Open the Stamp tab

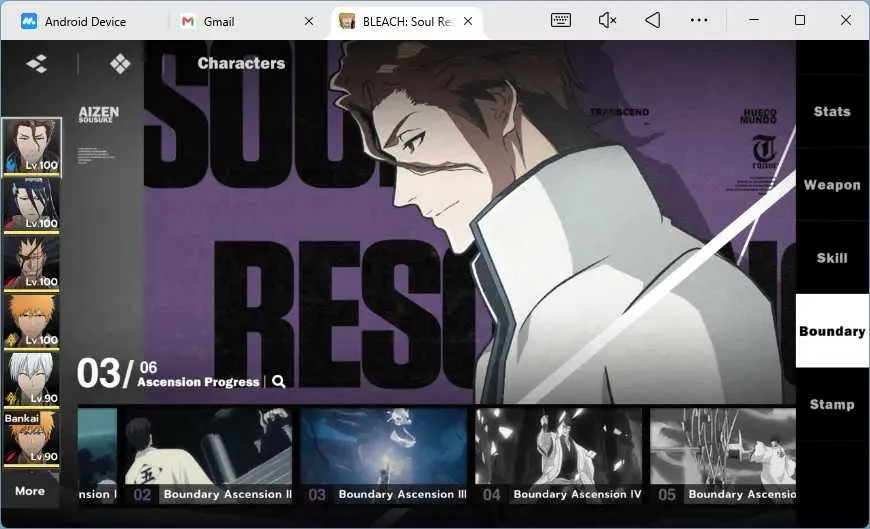coord(832,404)
